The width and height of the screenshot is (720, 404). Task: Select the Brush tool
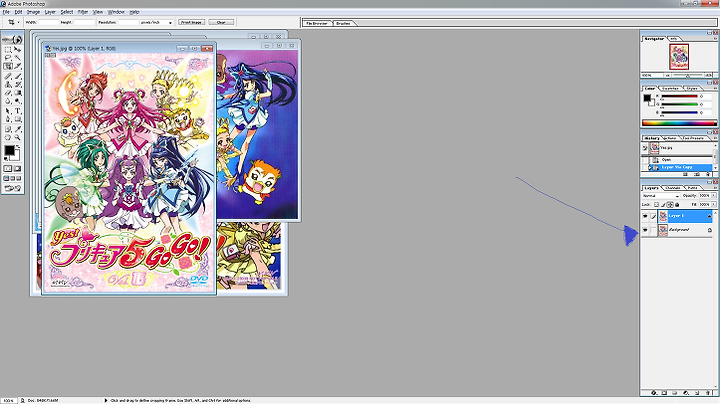(18, 76)
